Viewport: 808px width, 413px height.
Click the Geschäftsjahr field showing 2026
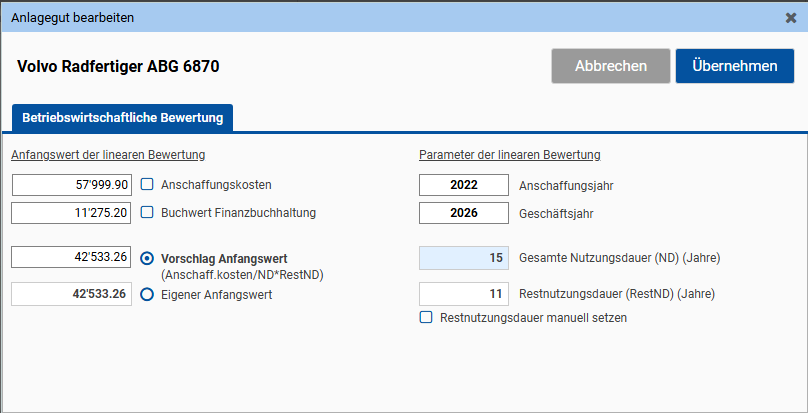pos(464,213)
